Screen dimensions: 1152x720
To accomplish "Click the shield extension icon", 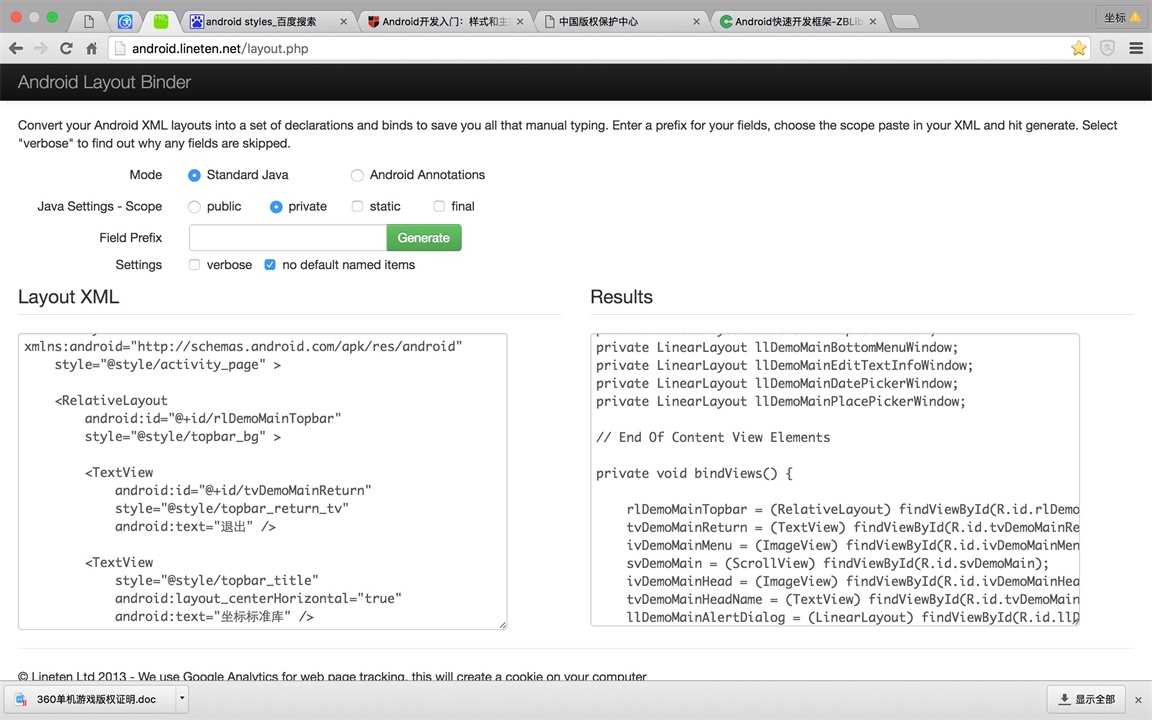I will [x=1108, y=48].
